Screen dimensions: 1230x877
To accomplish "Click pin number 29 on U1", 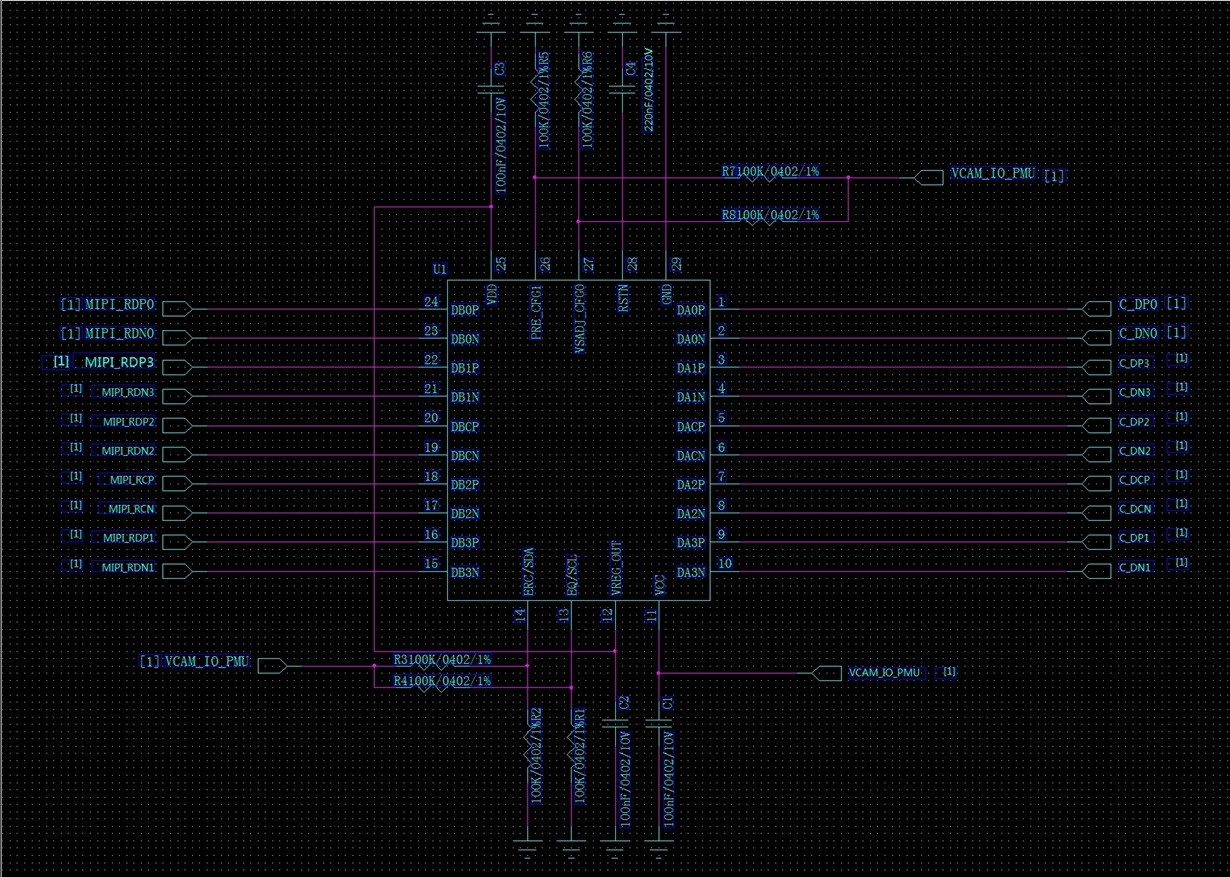I will point(675,265).
